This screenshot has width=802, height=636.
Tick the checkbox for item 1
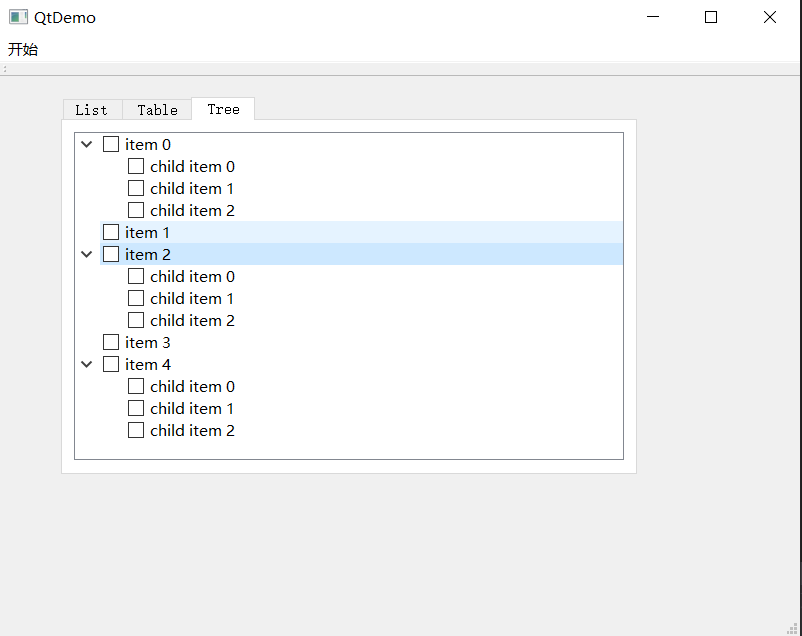pos(111,233)
